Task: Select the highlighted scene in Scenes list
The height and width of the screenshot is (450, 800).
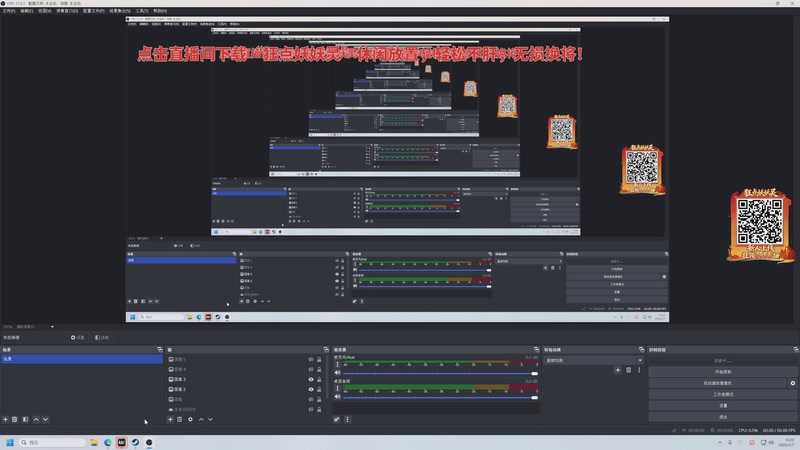Action: [x=82, y=359]
